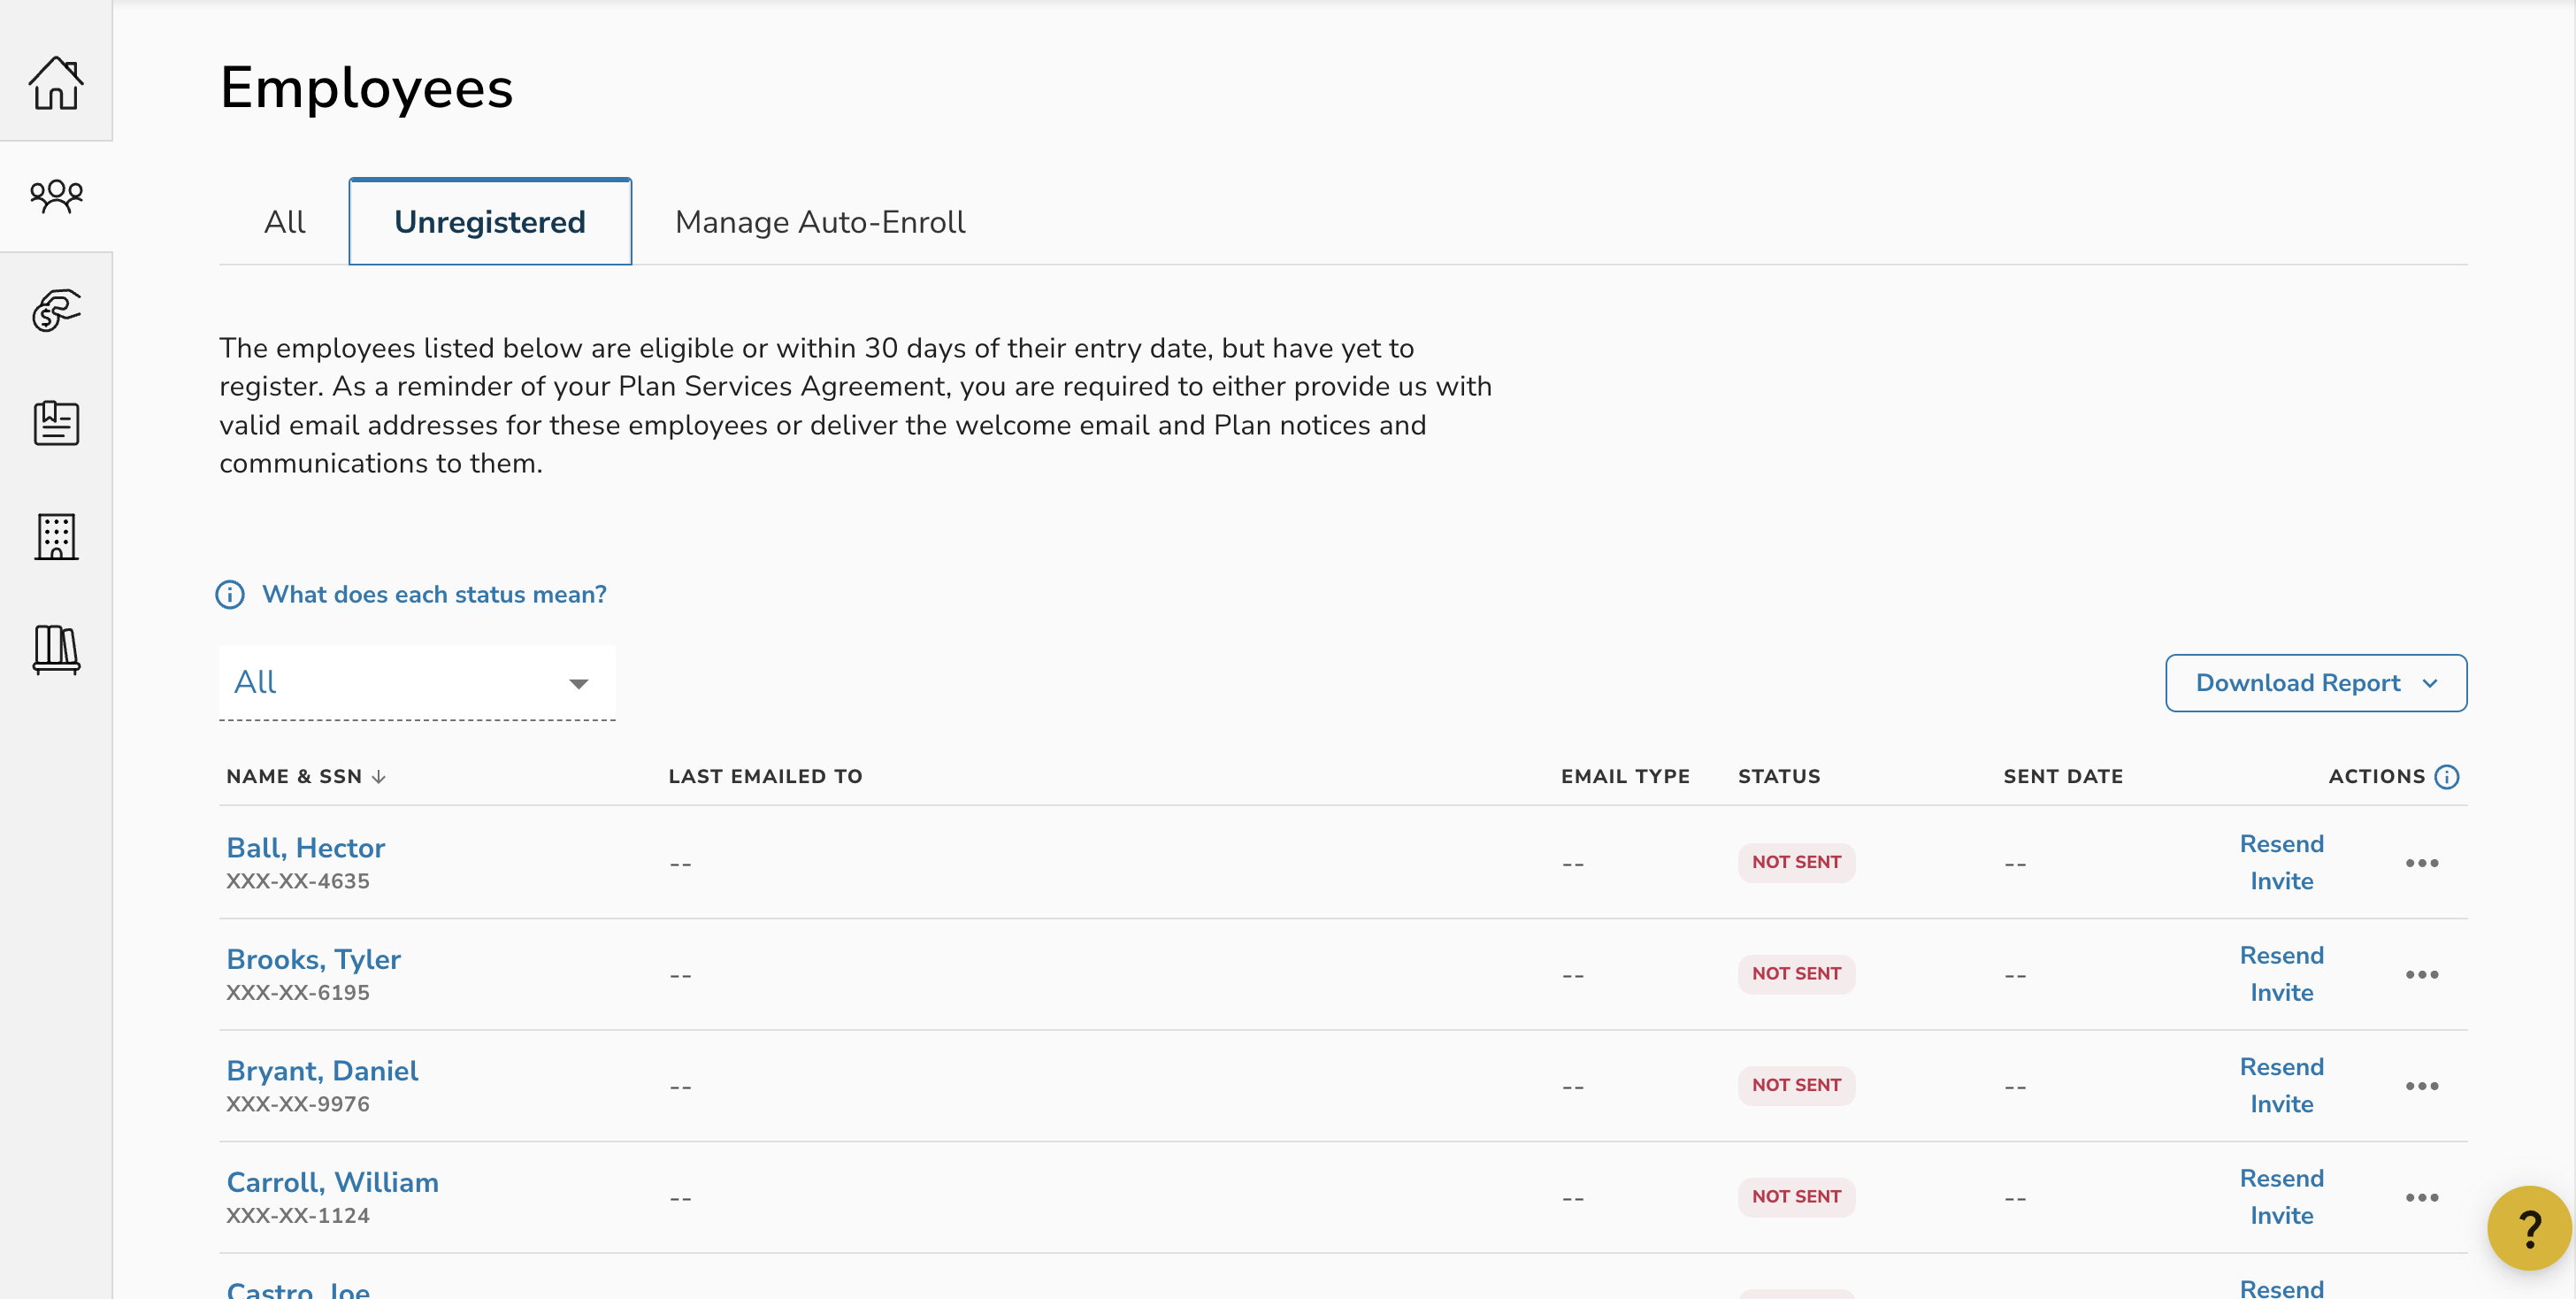Switch to Manage Auto-Enroll tab
Image resolution: width=2576 pixels, height=1299 pixels.
click(819, 222)
